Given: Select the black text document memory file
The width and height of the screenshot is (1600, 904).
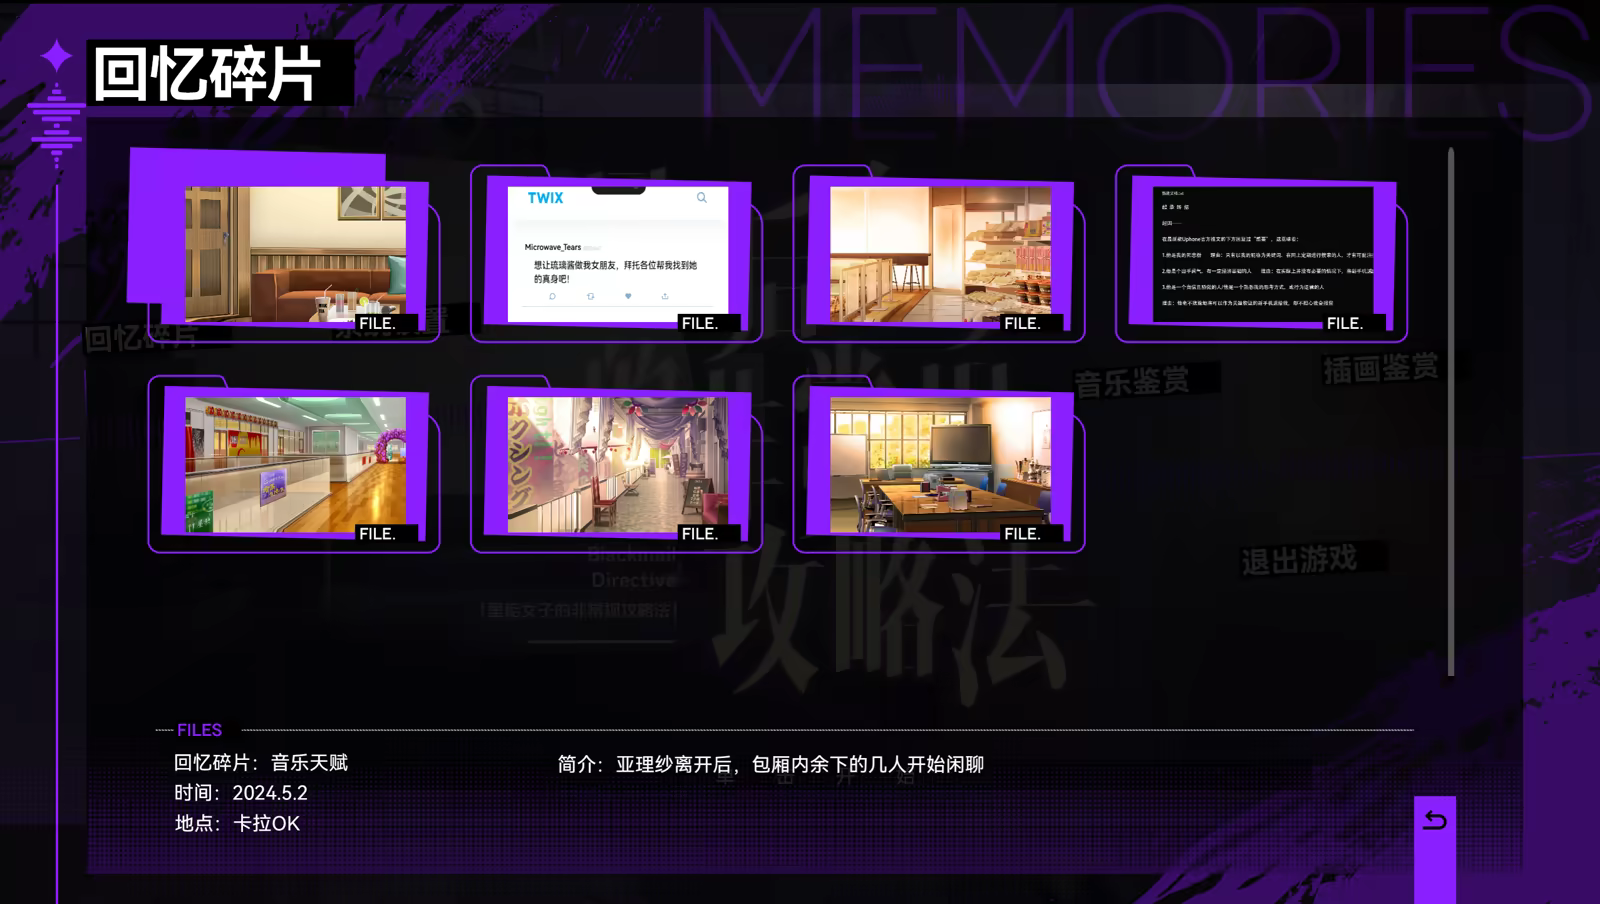Looking at the screenshot, I should coord(1262,254).
